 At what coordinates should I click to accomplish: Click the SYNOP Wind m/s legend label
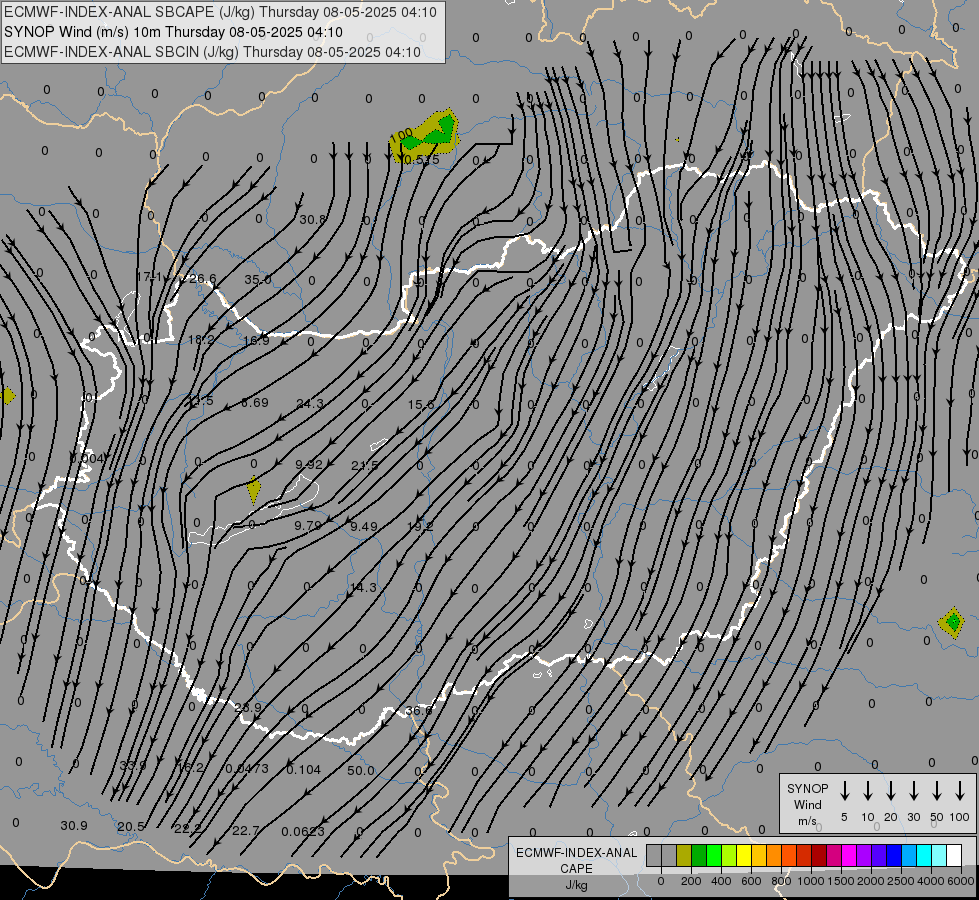click(x=807, y=805)
